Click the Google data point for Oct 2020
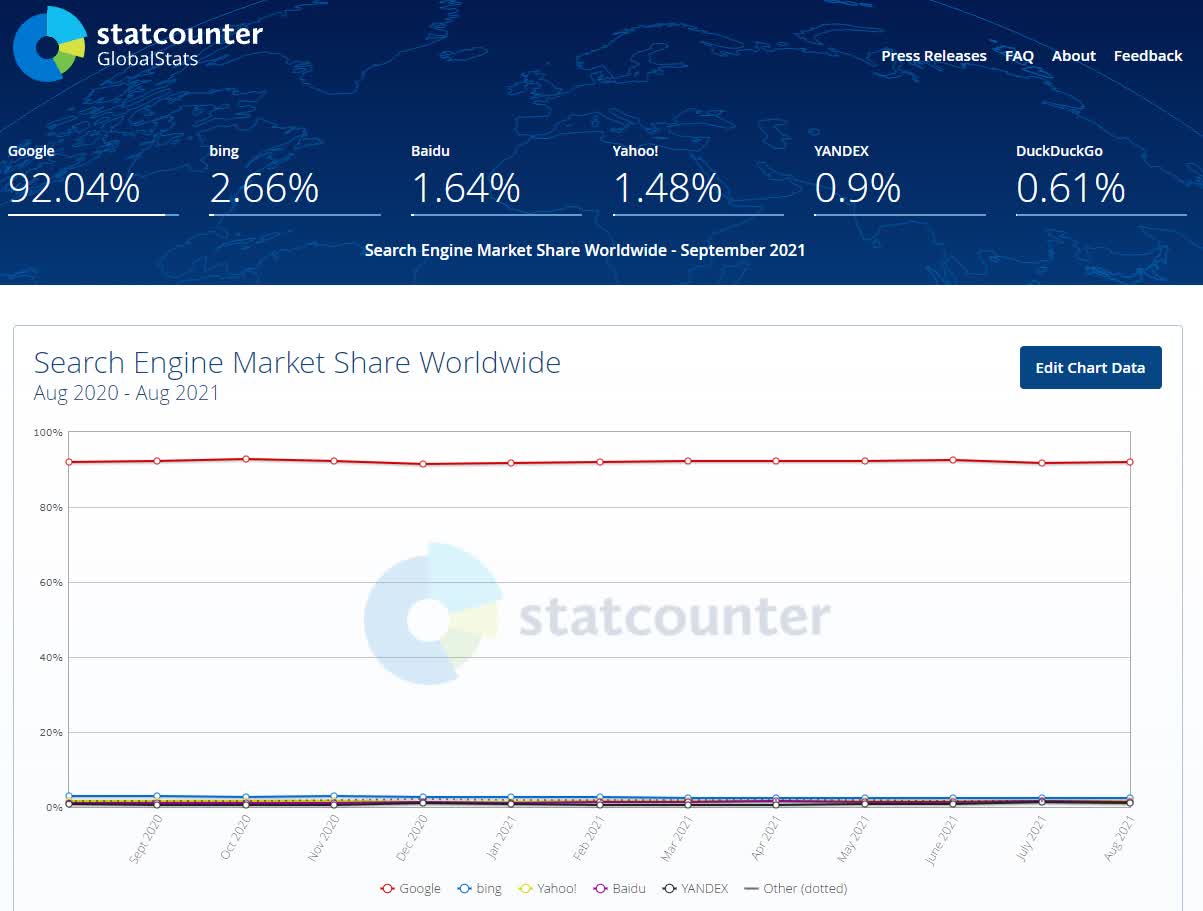 pyautogui.click(x=246, y=459)
